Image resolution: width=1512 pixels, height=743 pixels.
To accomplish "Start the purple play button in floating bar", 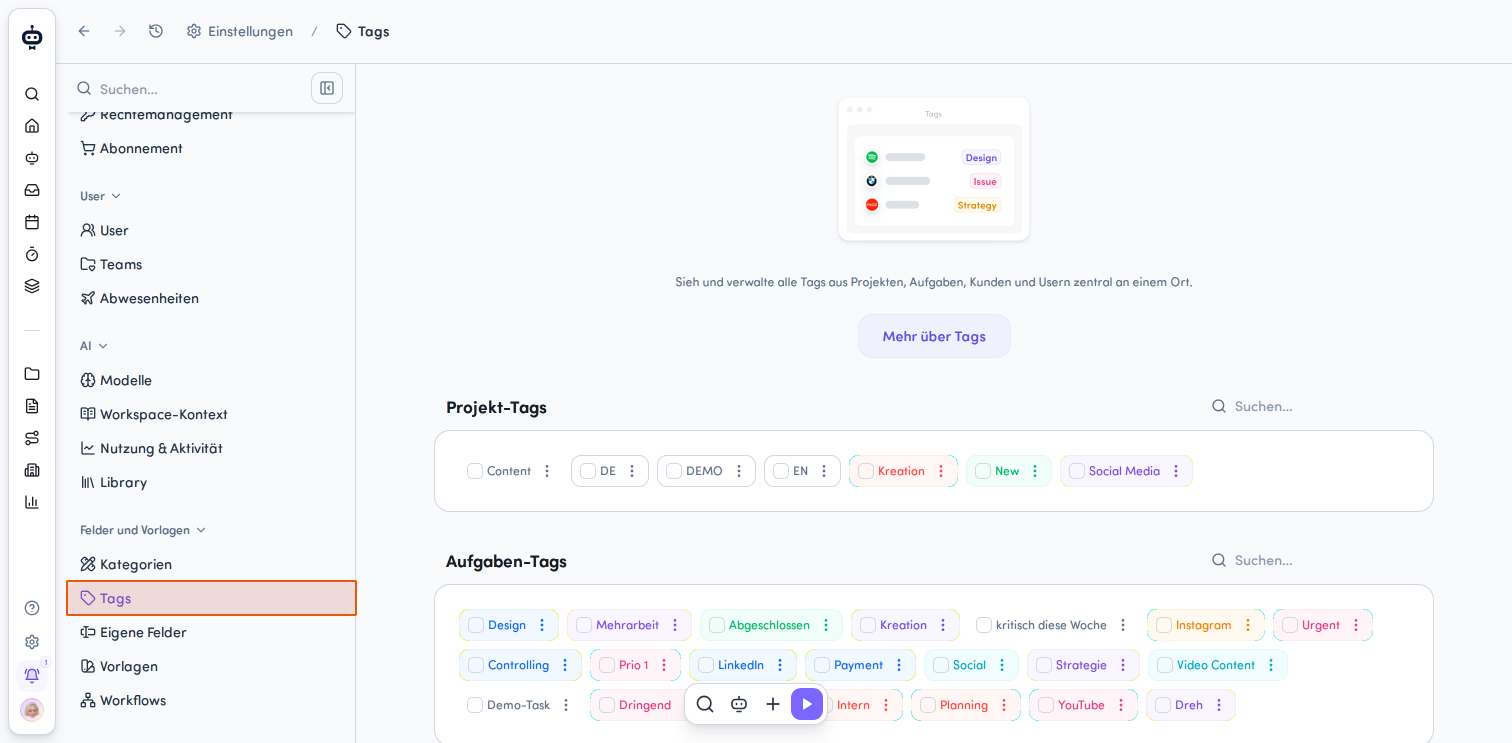I will (807, 704).
